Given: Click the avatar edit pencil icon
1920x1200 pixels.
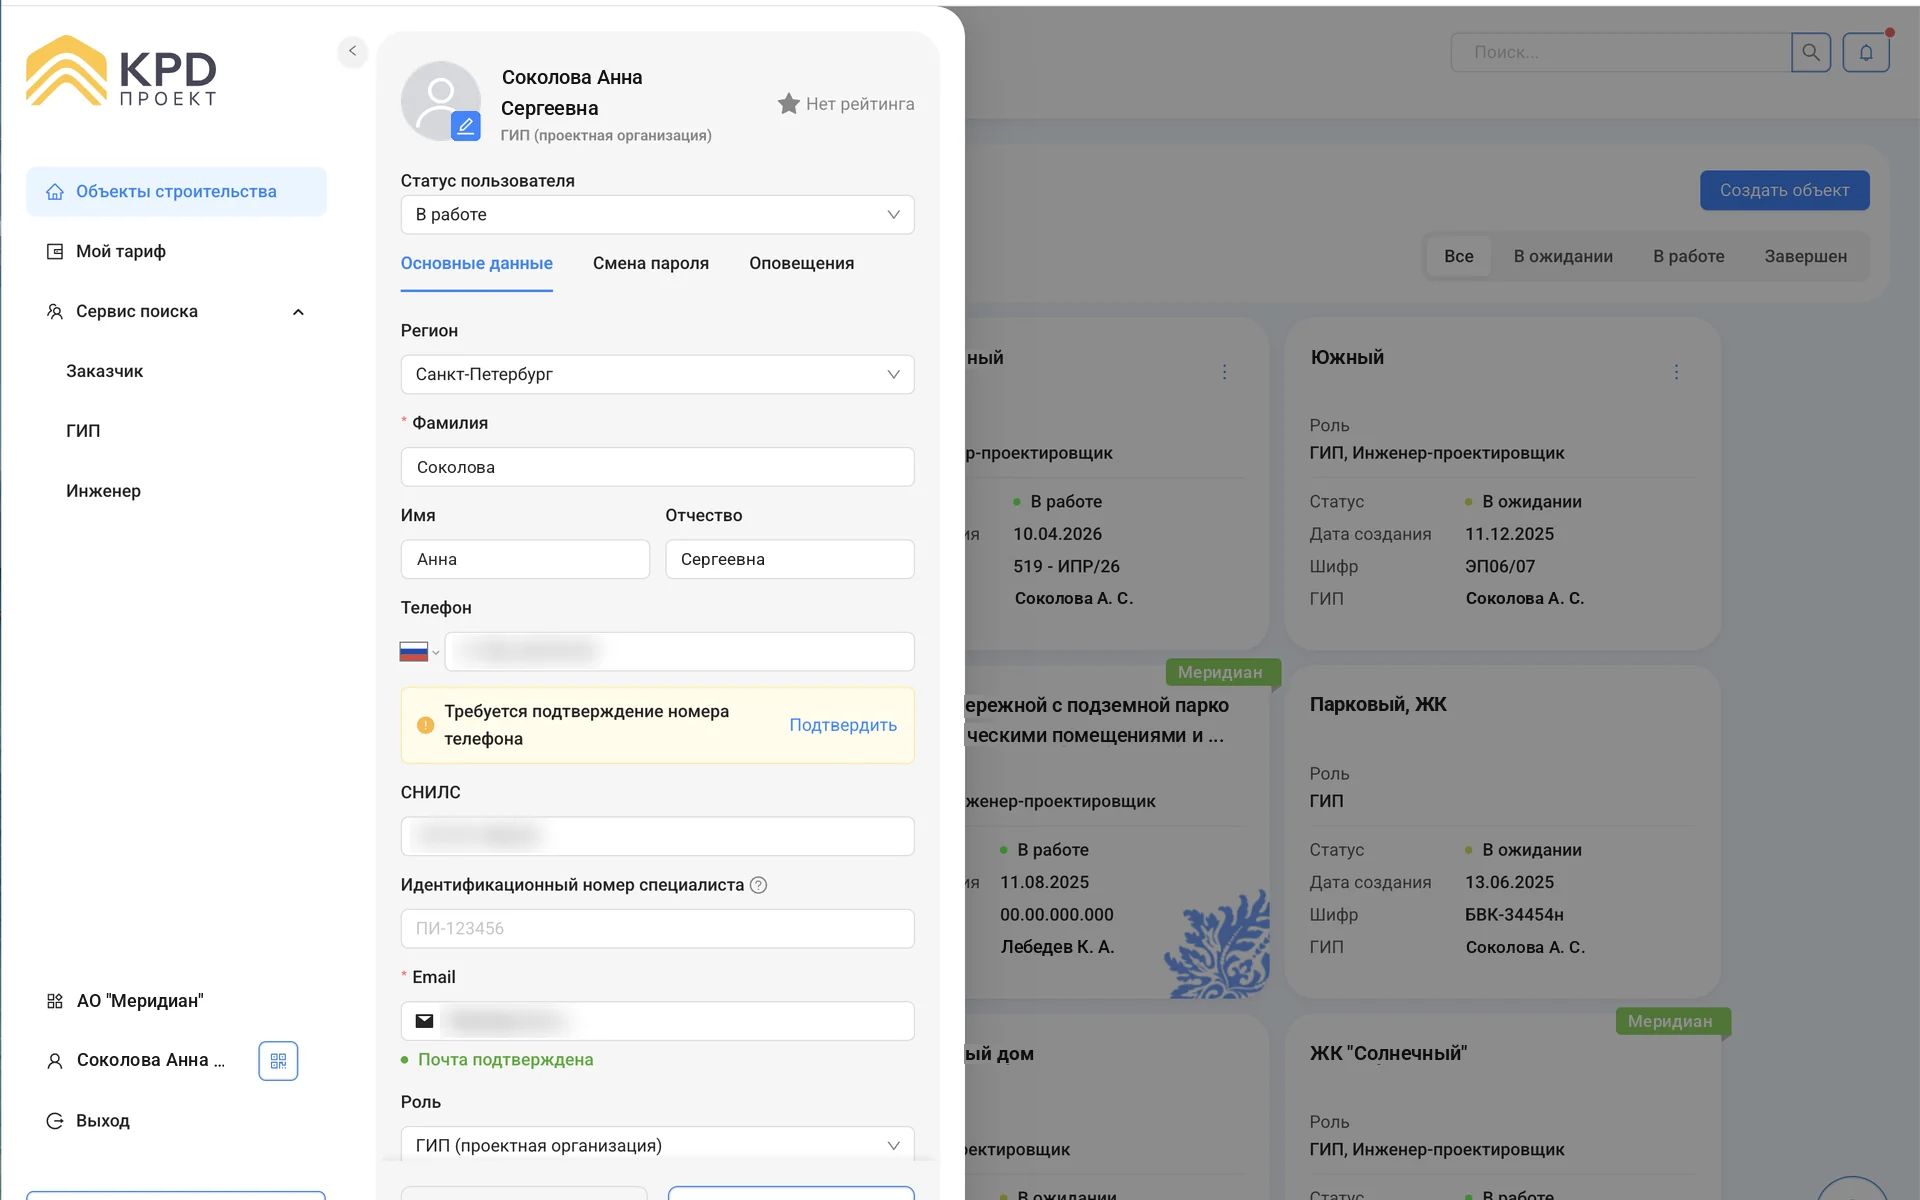Looking at the screenshot, I should 466,126.
